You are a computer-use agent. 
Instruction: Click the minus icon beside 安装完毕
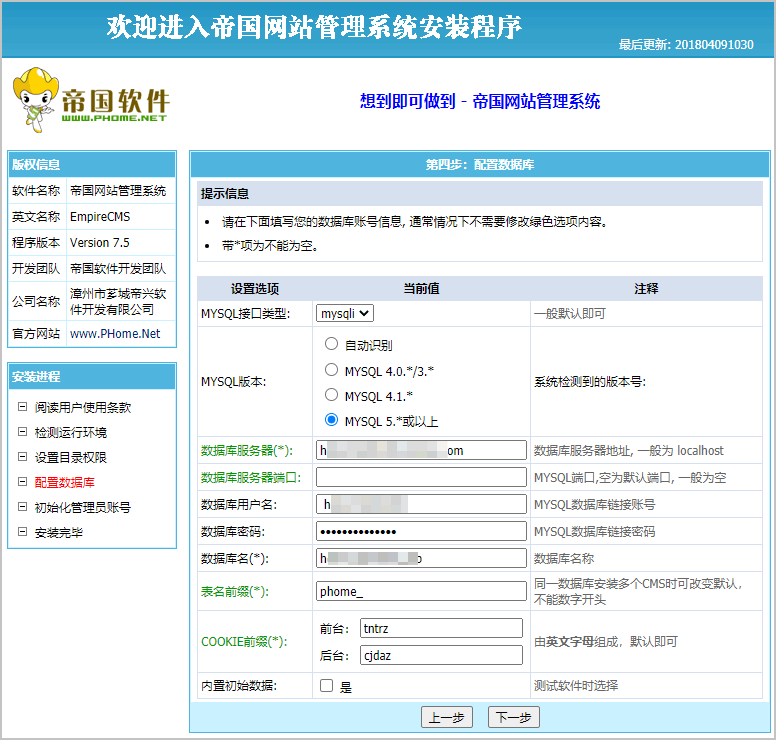pos(22,532)
